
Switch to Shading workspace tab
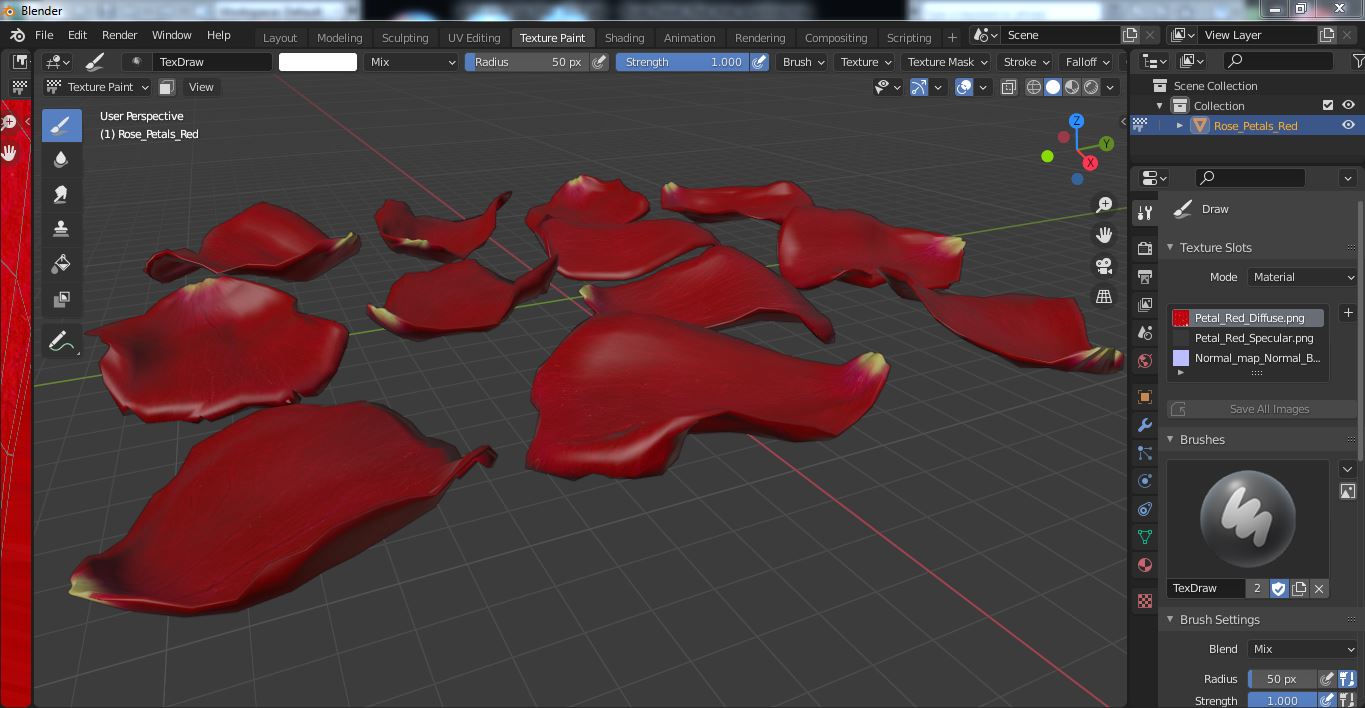pyautogui.click(x=624, y=38)
